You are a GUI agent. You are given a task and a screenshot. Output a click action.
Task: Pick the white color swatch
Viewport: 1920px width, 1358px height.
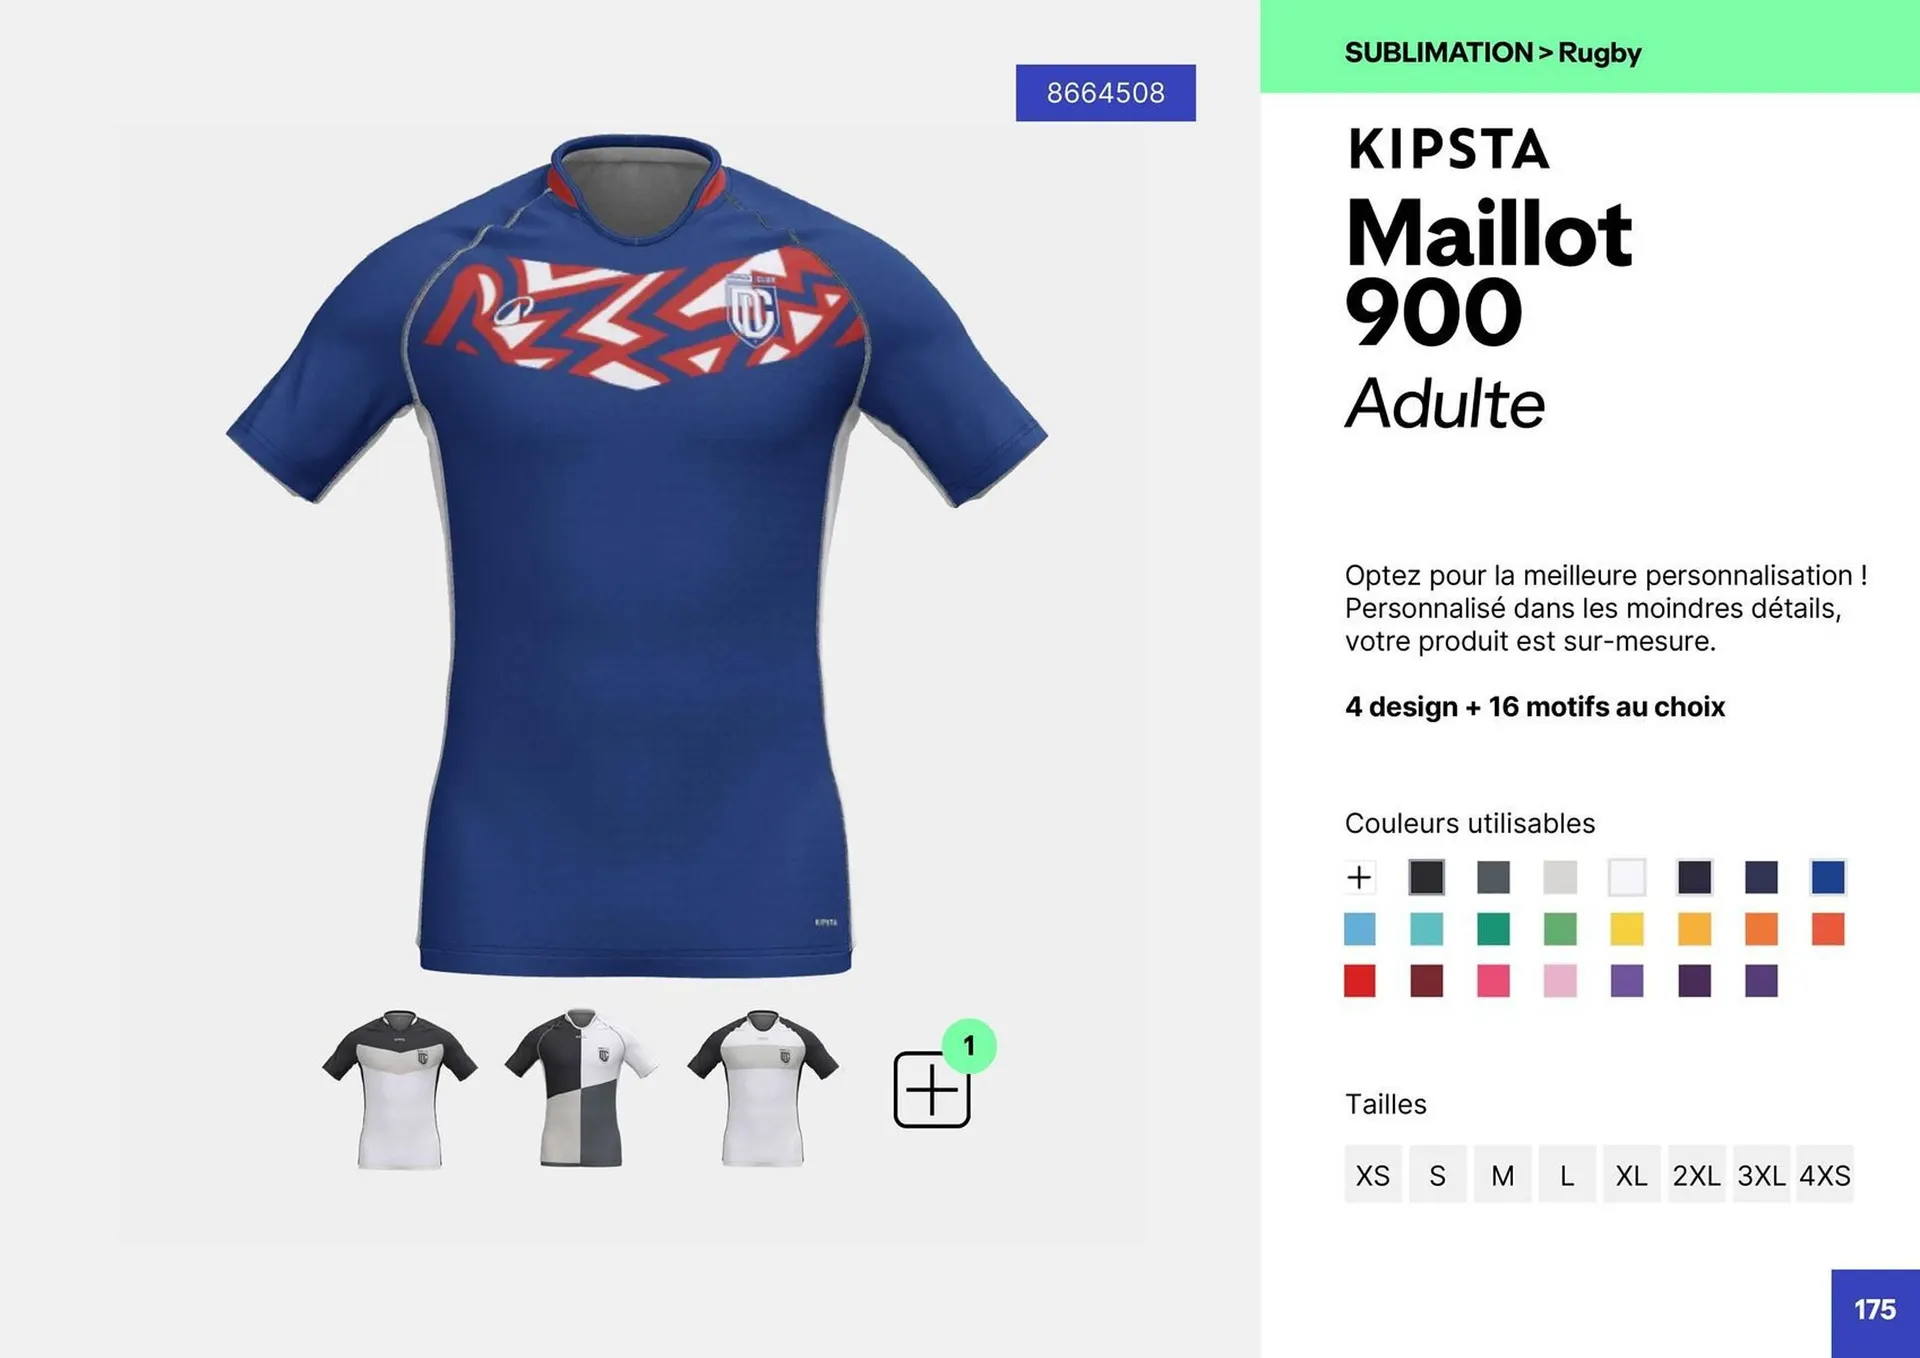1627,877
